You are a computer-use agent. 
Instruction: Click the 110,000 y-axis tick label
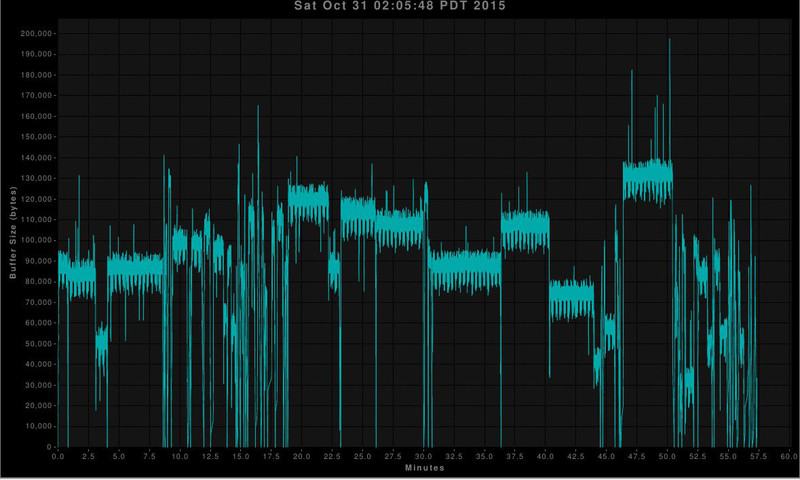(x=36, y=219)
